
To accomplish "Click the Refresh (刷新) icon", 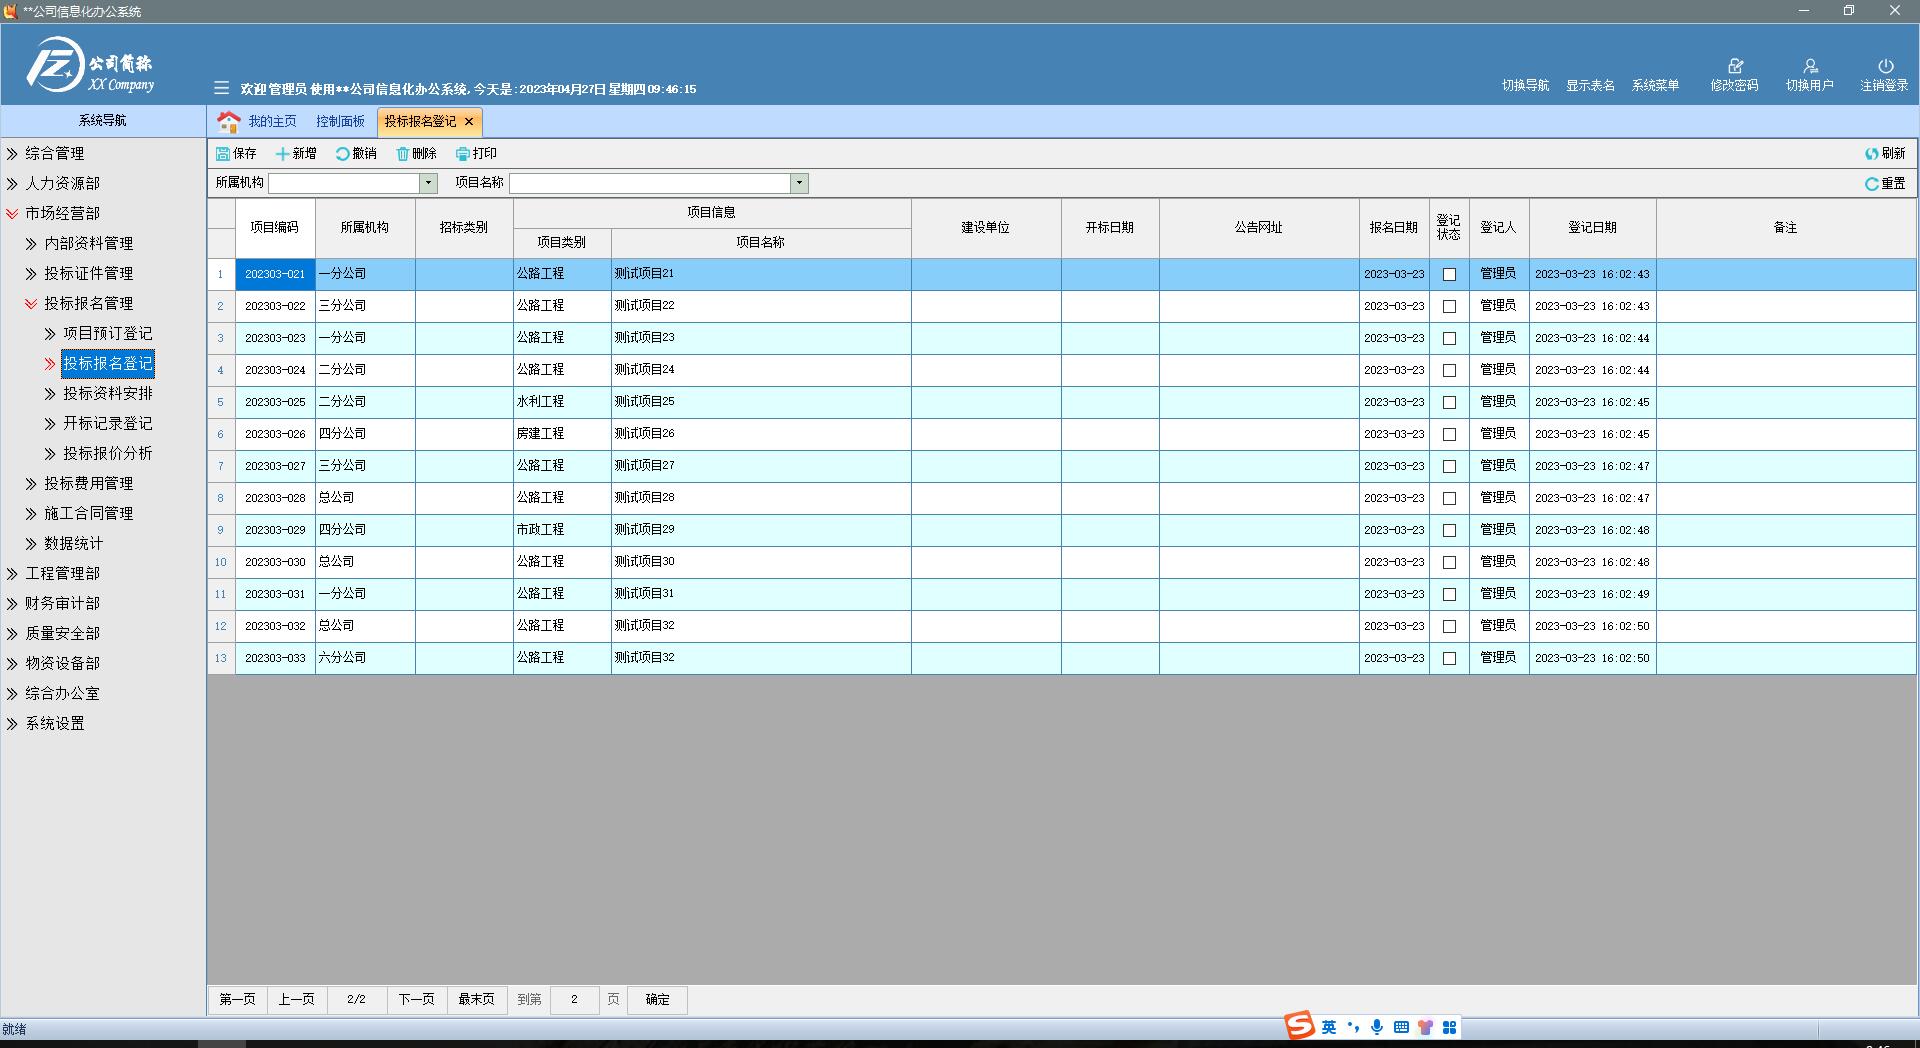I will [x=1871, y=154].
